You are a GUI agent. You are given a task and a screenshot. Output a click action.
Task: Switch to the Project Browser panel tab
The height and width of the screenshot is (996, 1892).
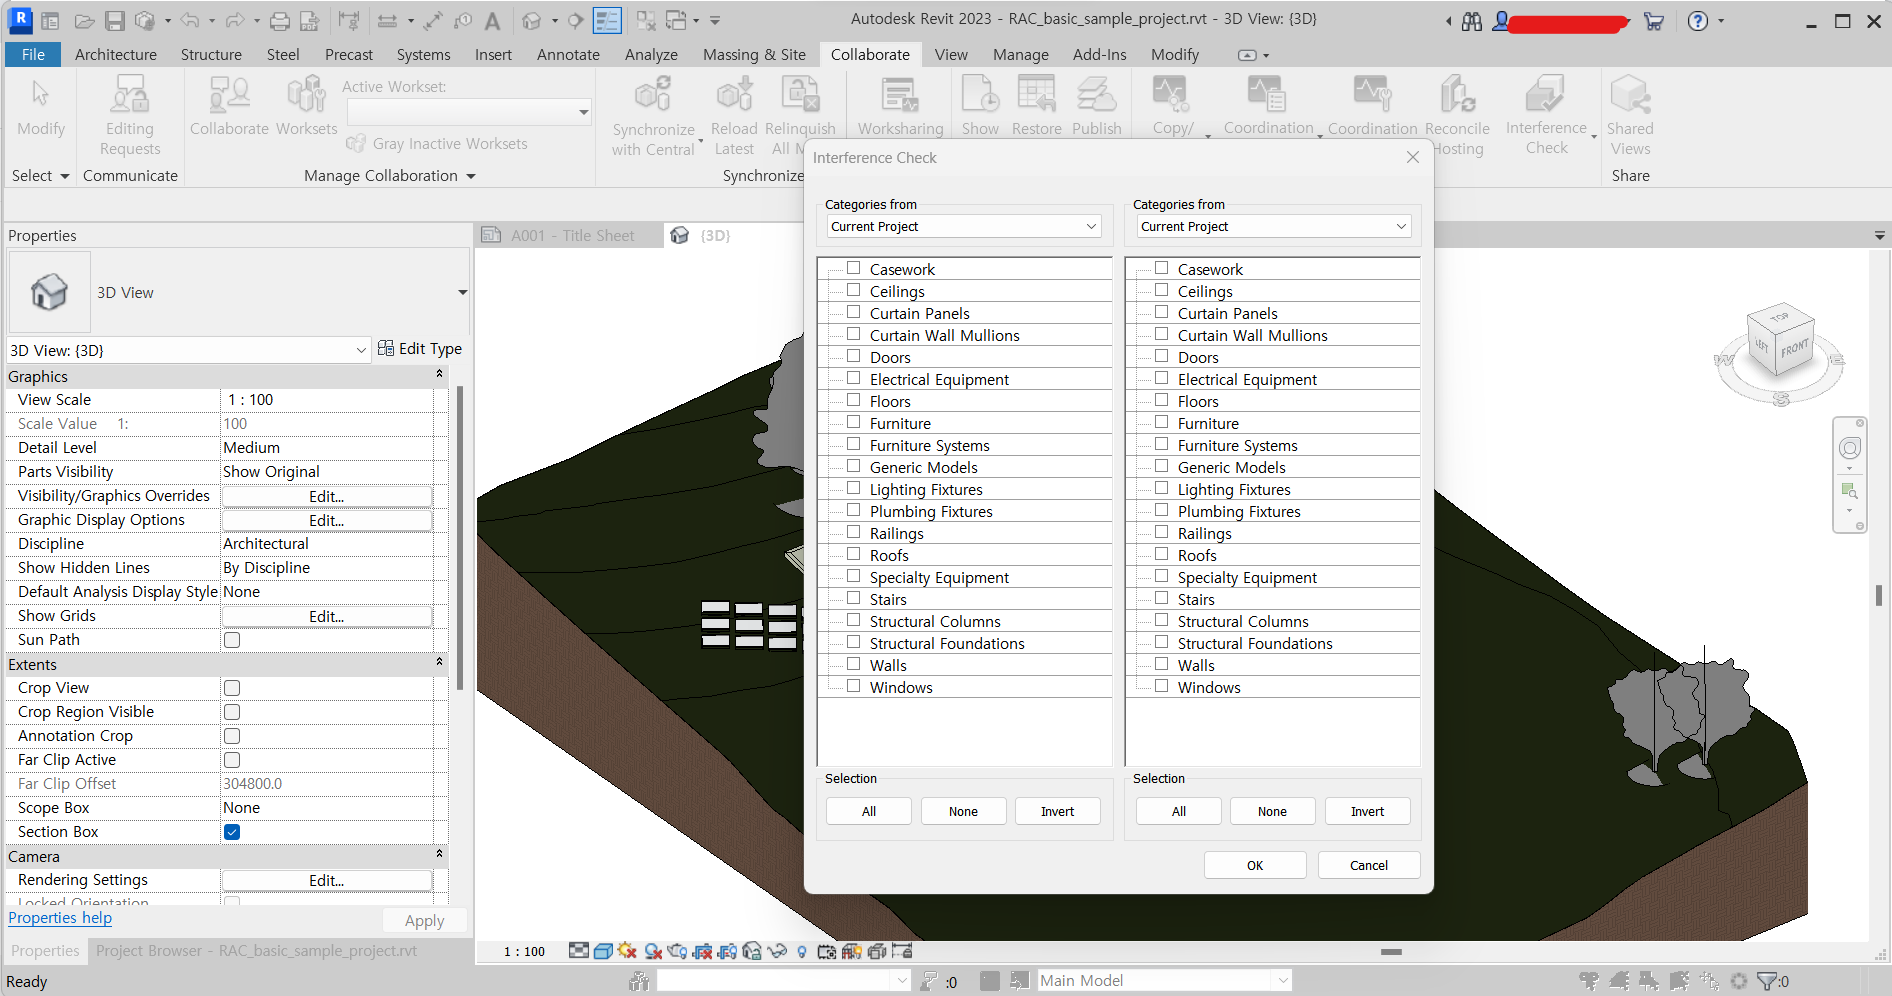point(256,951)
